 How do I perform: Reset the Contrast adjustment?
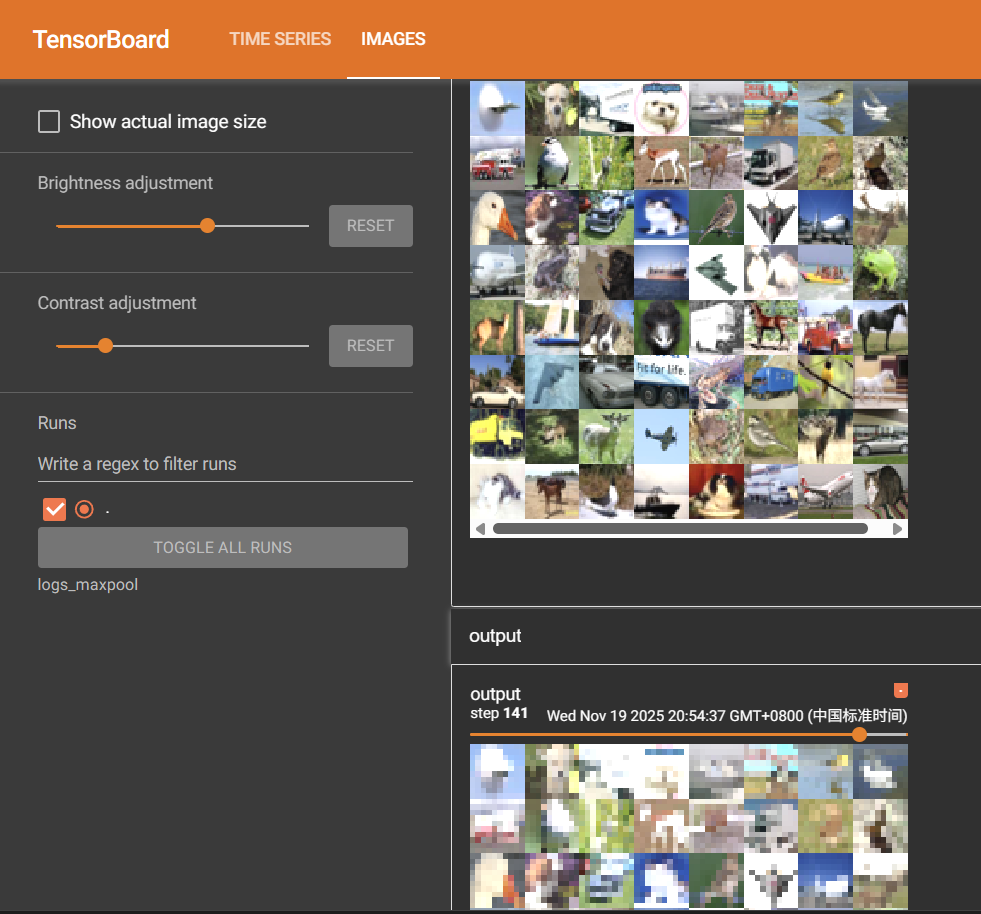coord(370,345)
